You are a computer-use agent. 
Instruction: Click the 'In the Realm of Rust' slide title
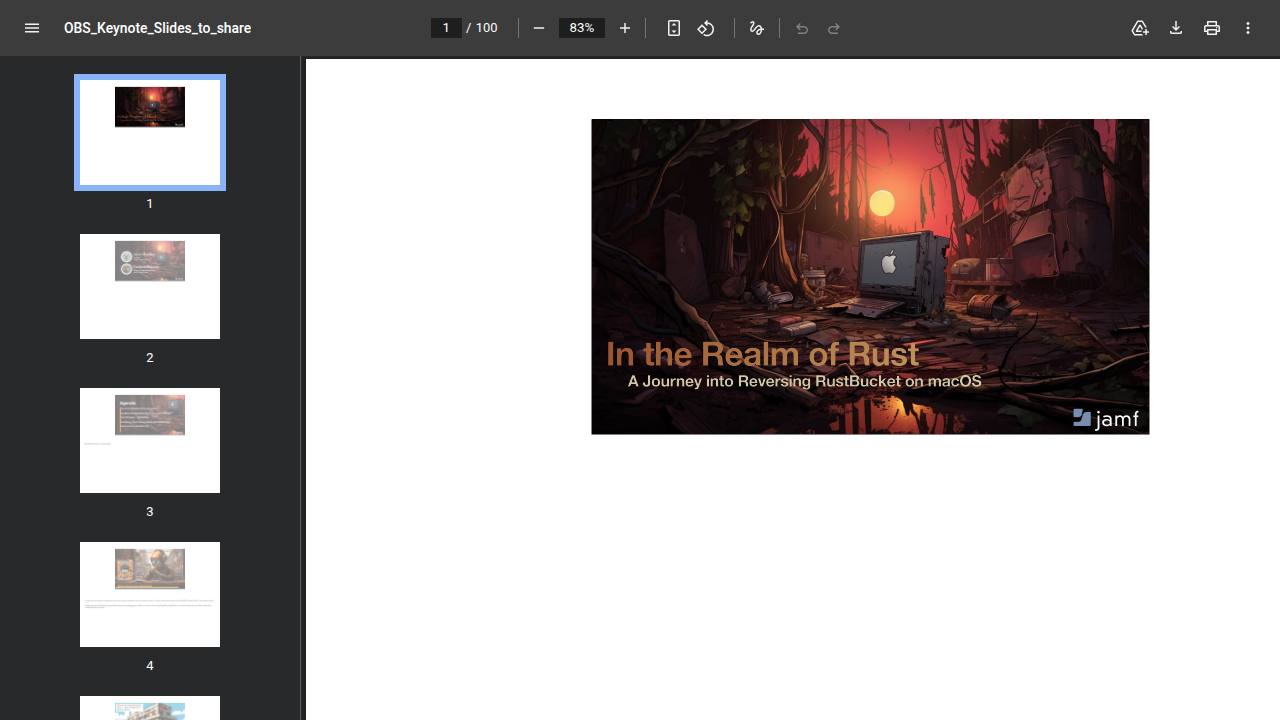click(762, 354)
